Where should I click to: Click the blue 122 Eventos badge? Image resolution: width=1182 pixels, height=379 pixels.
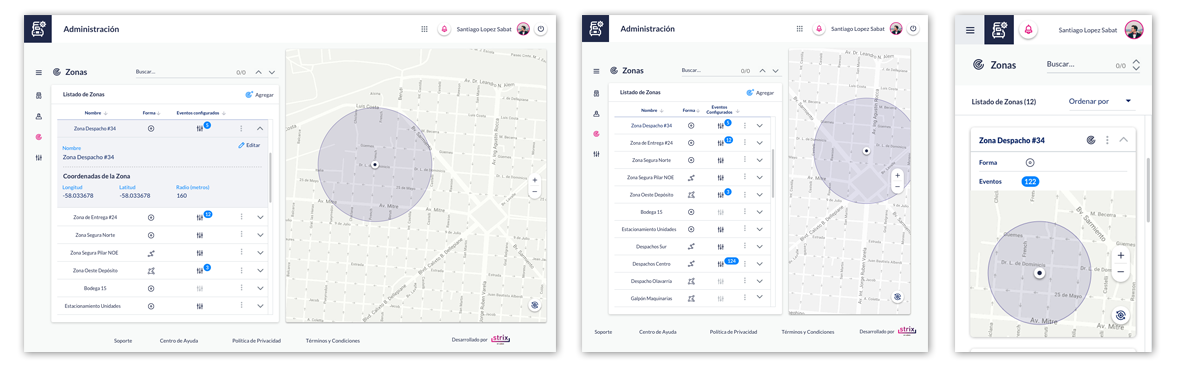1030,182
